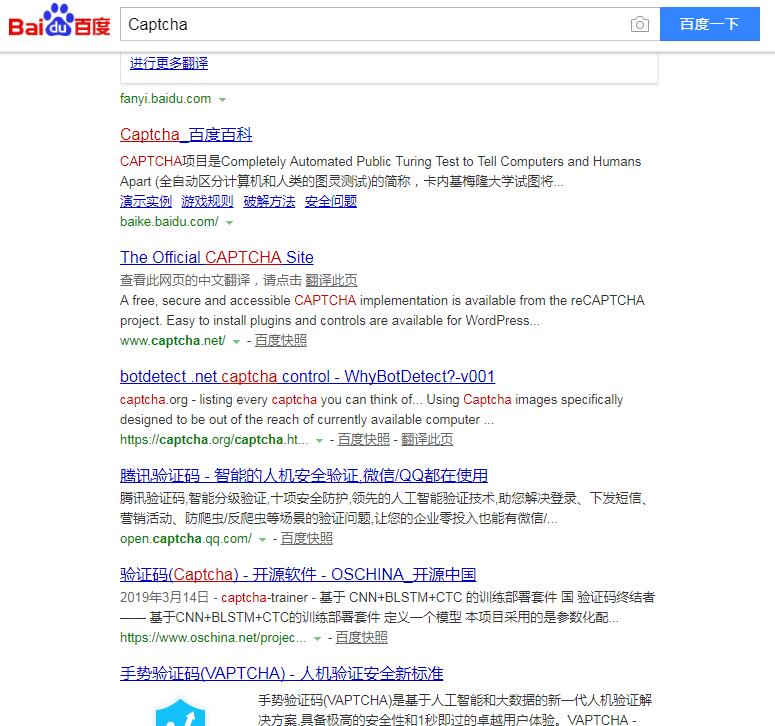This screenshot has height=726, width=775.
Task: Click the fanyi.baidu.com URL text
Action: click(165, 99)
